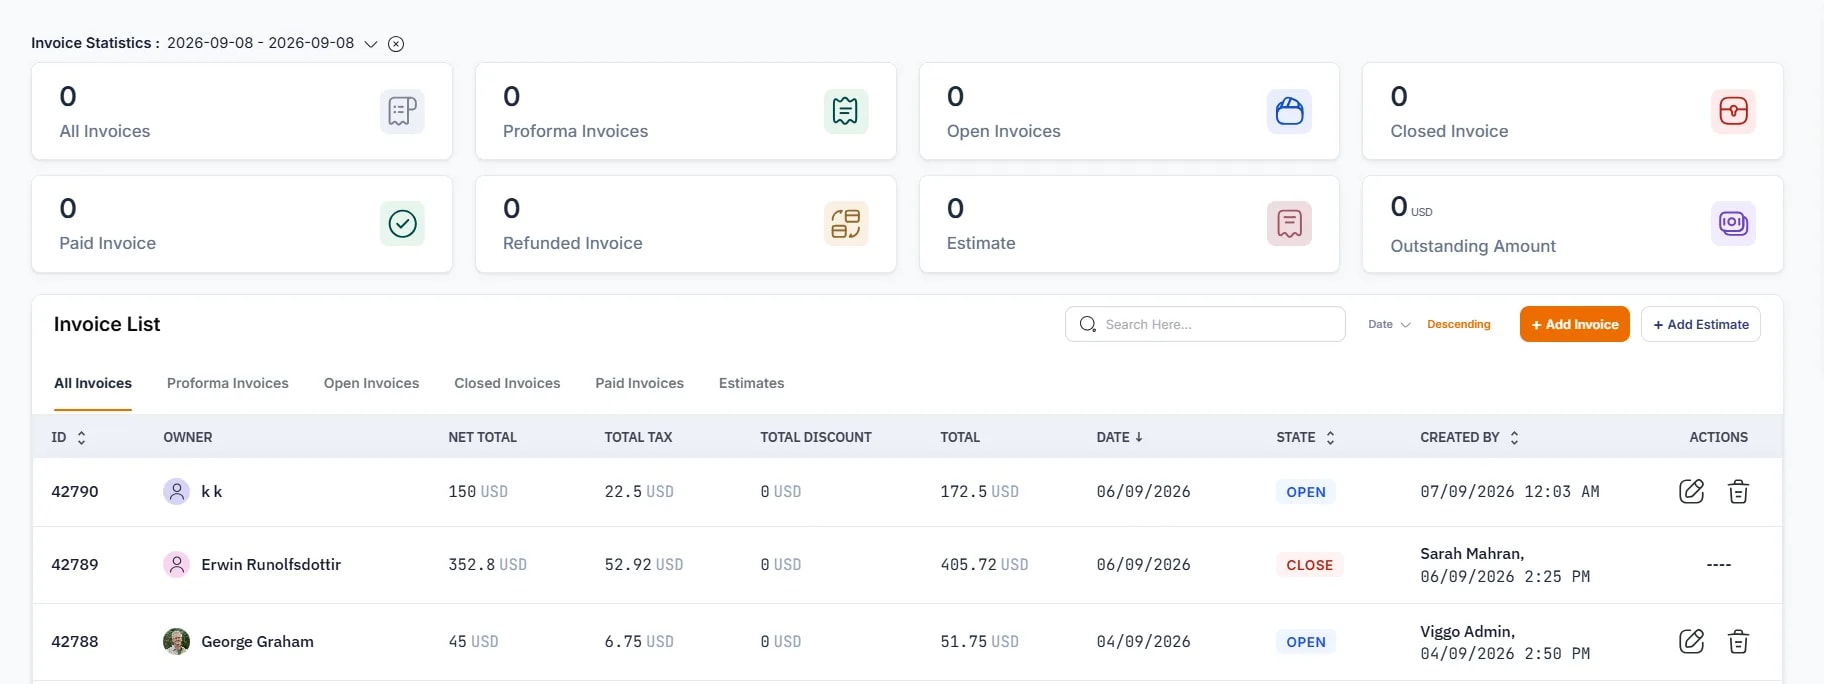Viewport: 1824px width, 684px height.
Task: Switch to Paid Invoices tab
Action: click(x=639, y=383)
